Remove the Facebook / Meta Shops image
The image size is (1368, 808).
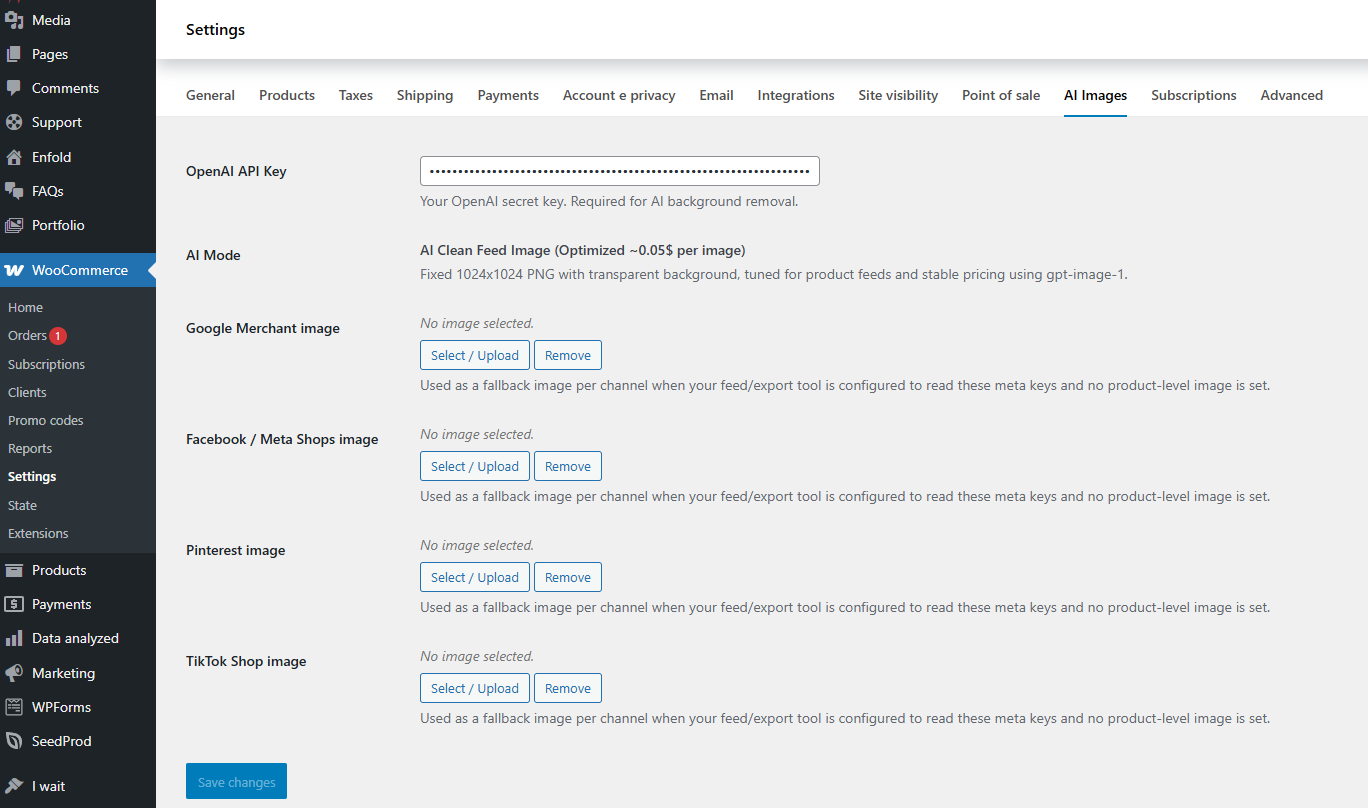[568, 466]
